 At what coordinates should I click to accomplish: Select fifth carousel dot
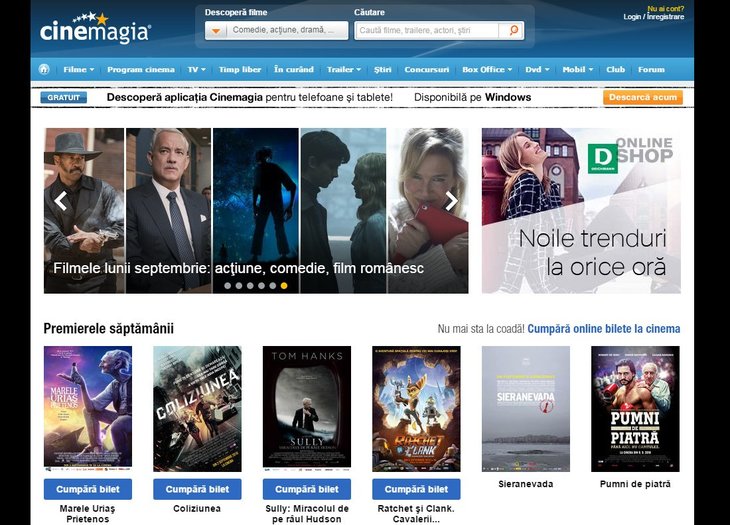[x=273, y=286]
